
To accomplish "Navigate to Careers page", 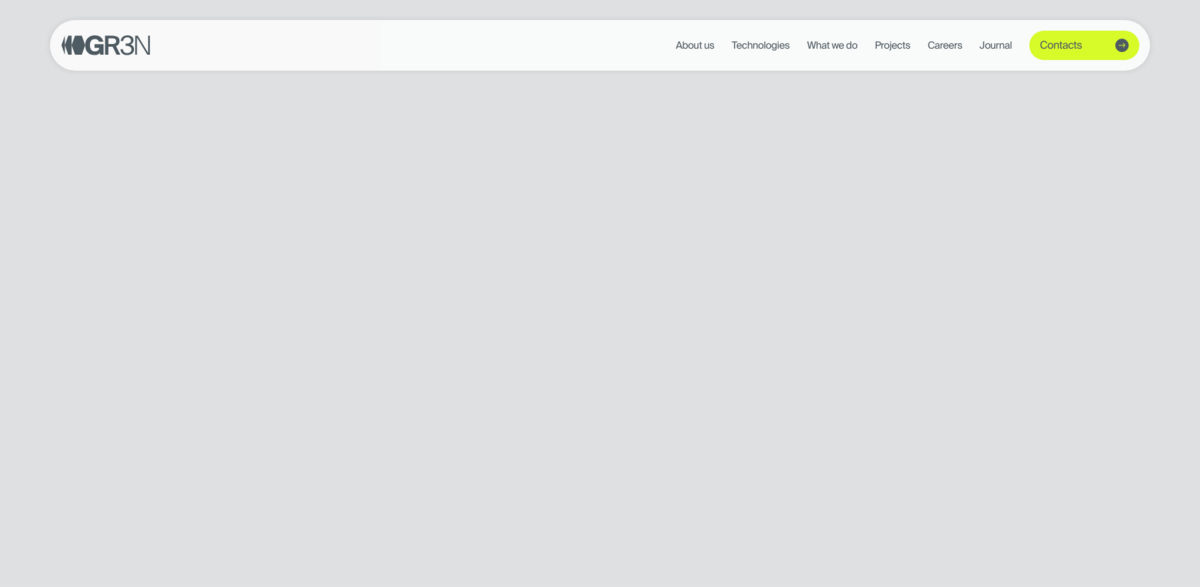I will click(x=944, y=45).
